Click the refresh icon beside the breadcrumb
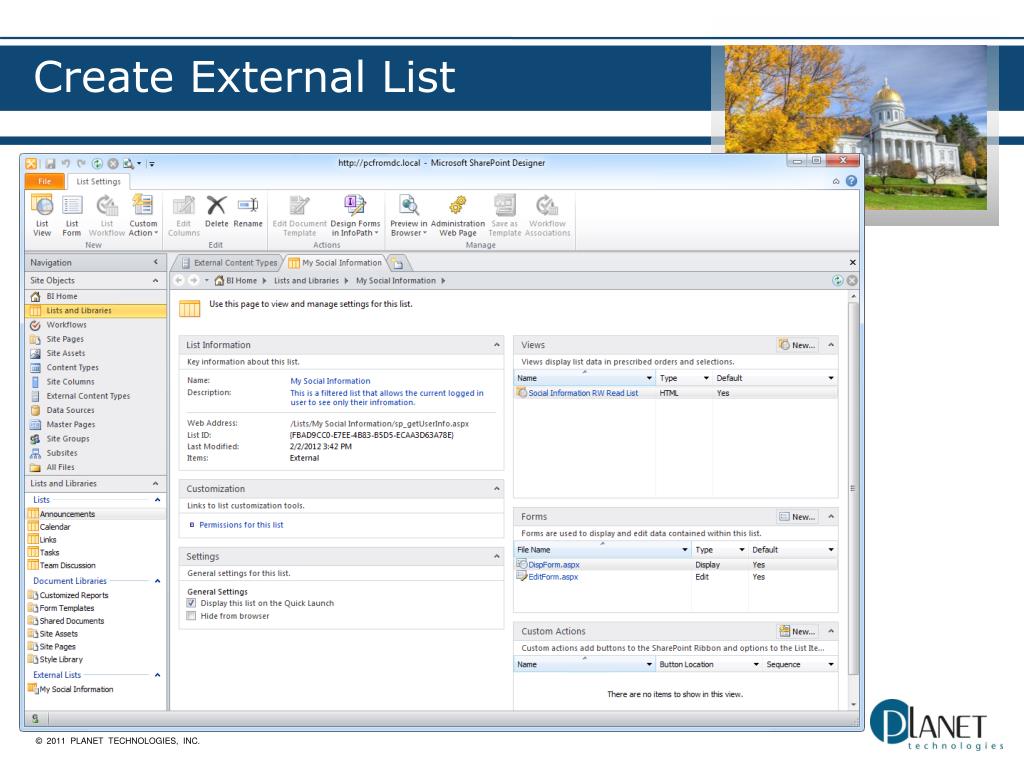The image size is (1024, 768). click(x=838, y=281)
